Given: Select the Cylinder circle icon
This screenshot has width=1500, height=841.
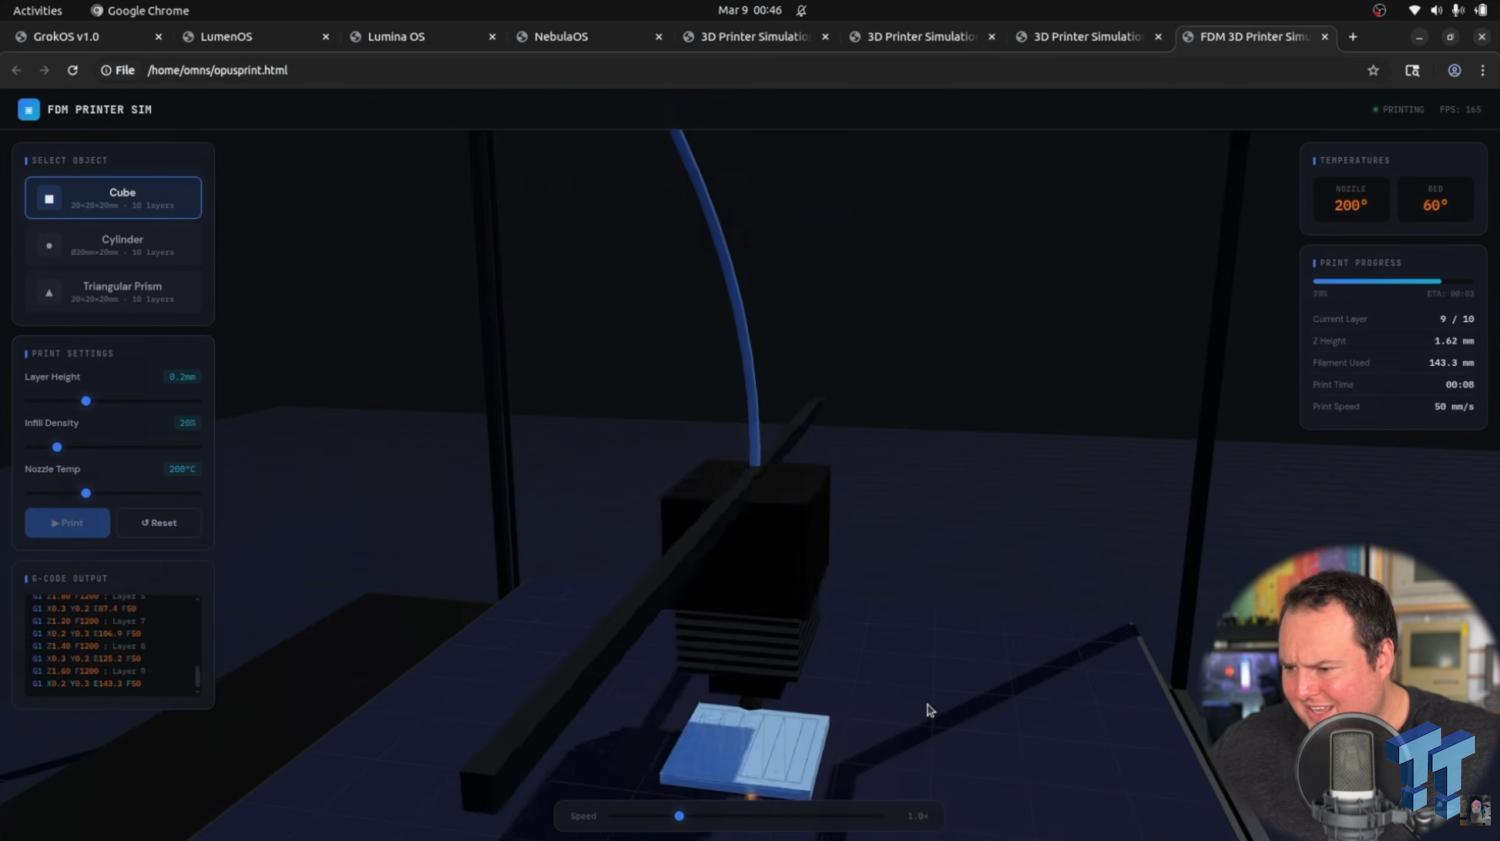Looking at the screenshot, I should pyautogui.click(x=49, y=245).
